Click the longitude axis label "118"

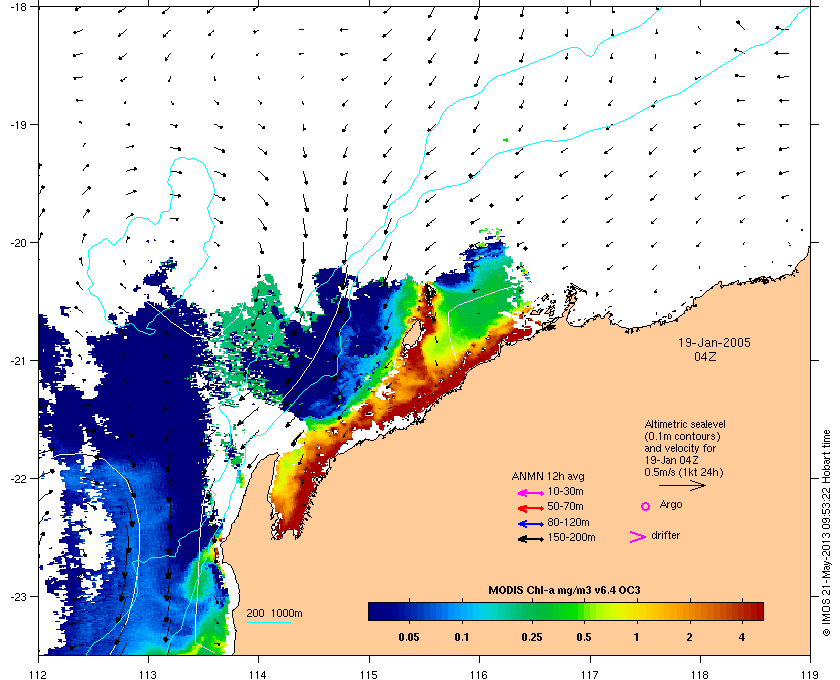pos(700,675)
